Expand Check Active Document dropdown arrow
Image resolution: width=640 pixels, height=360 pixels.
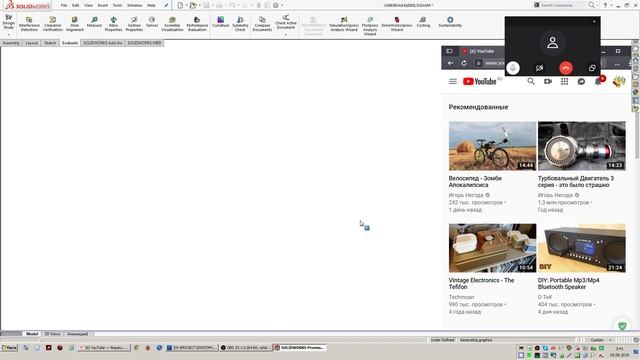pyautogui.click(x=286, y=35)
